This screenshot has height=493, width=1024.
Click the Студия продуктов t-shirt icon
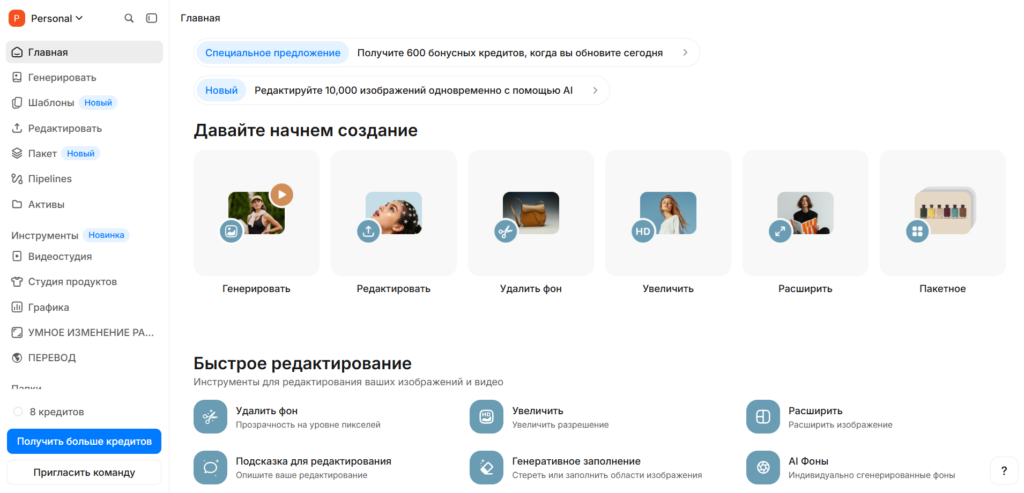tap(18, 281)
